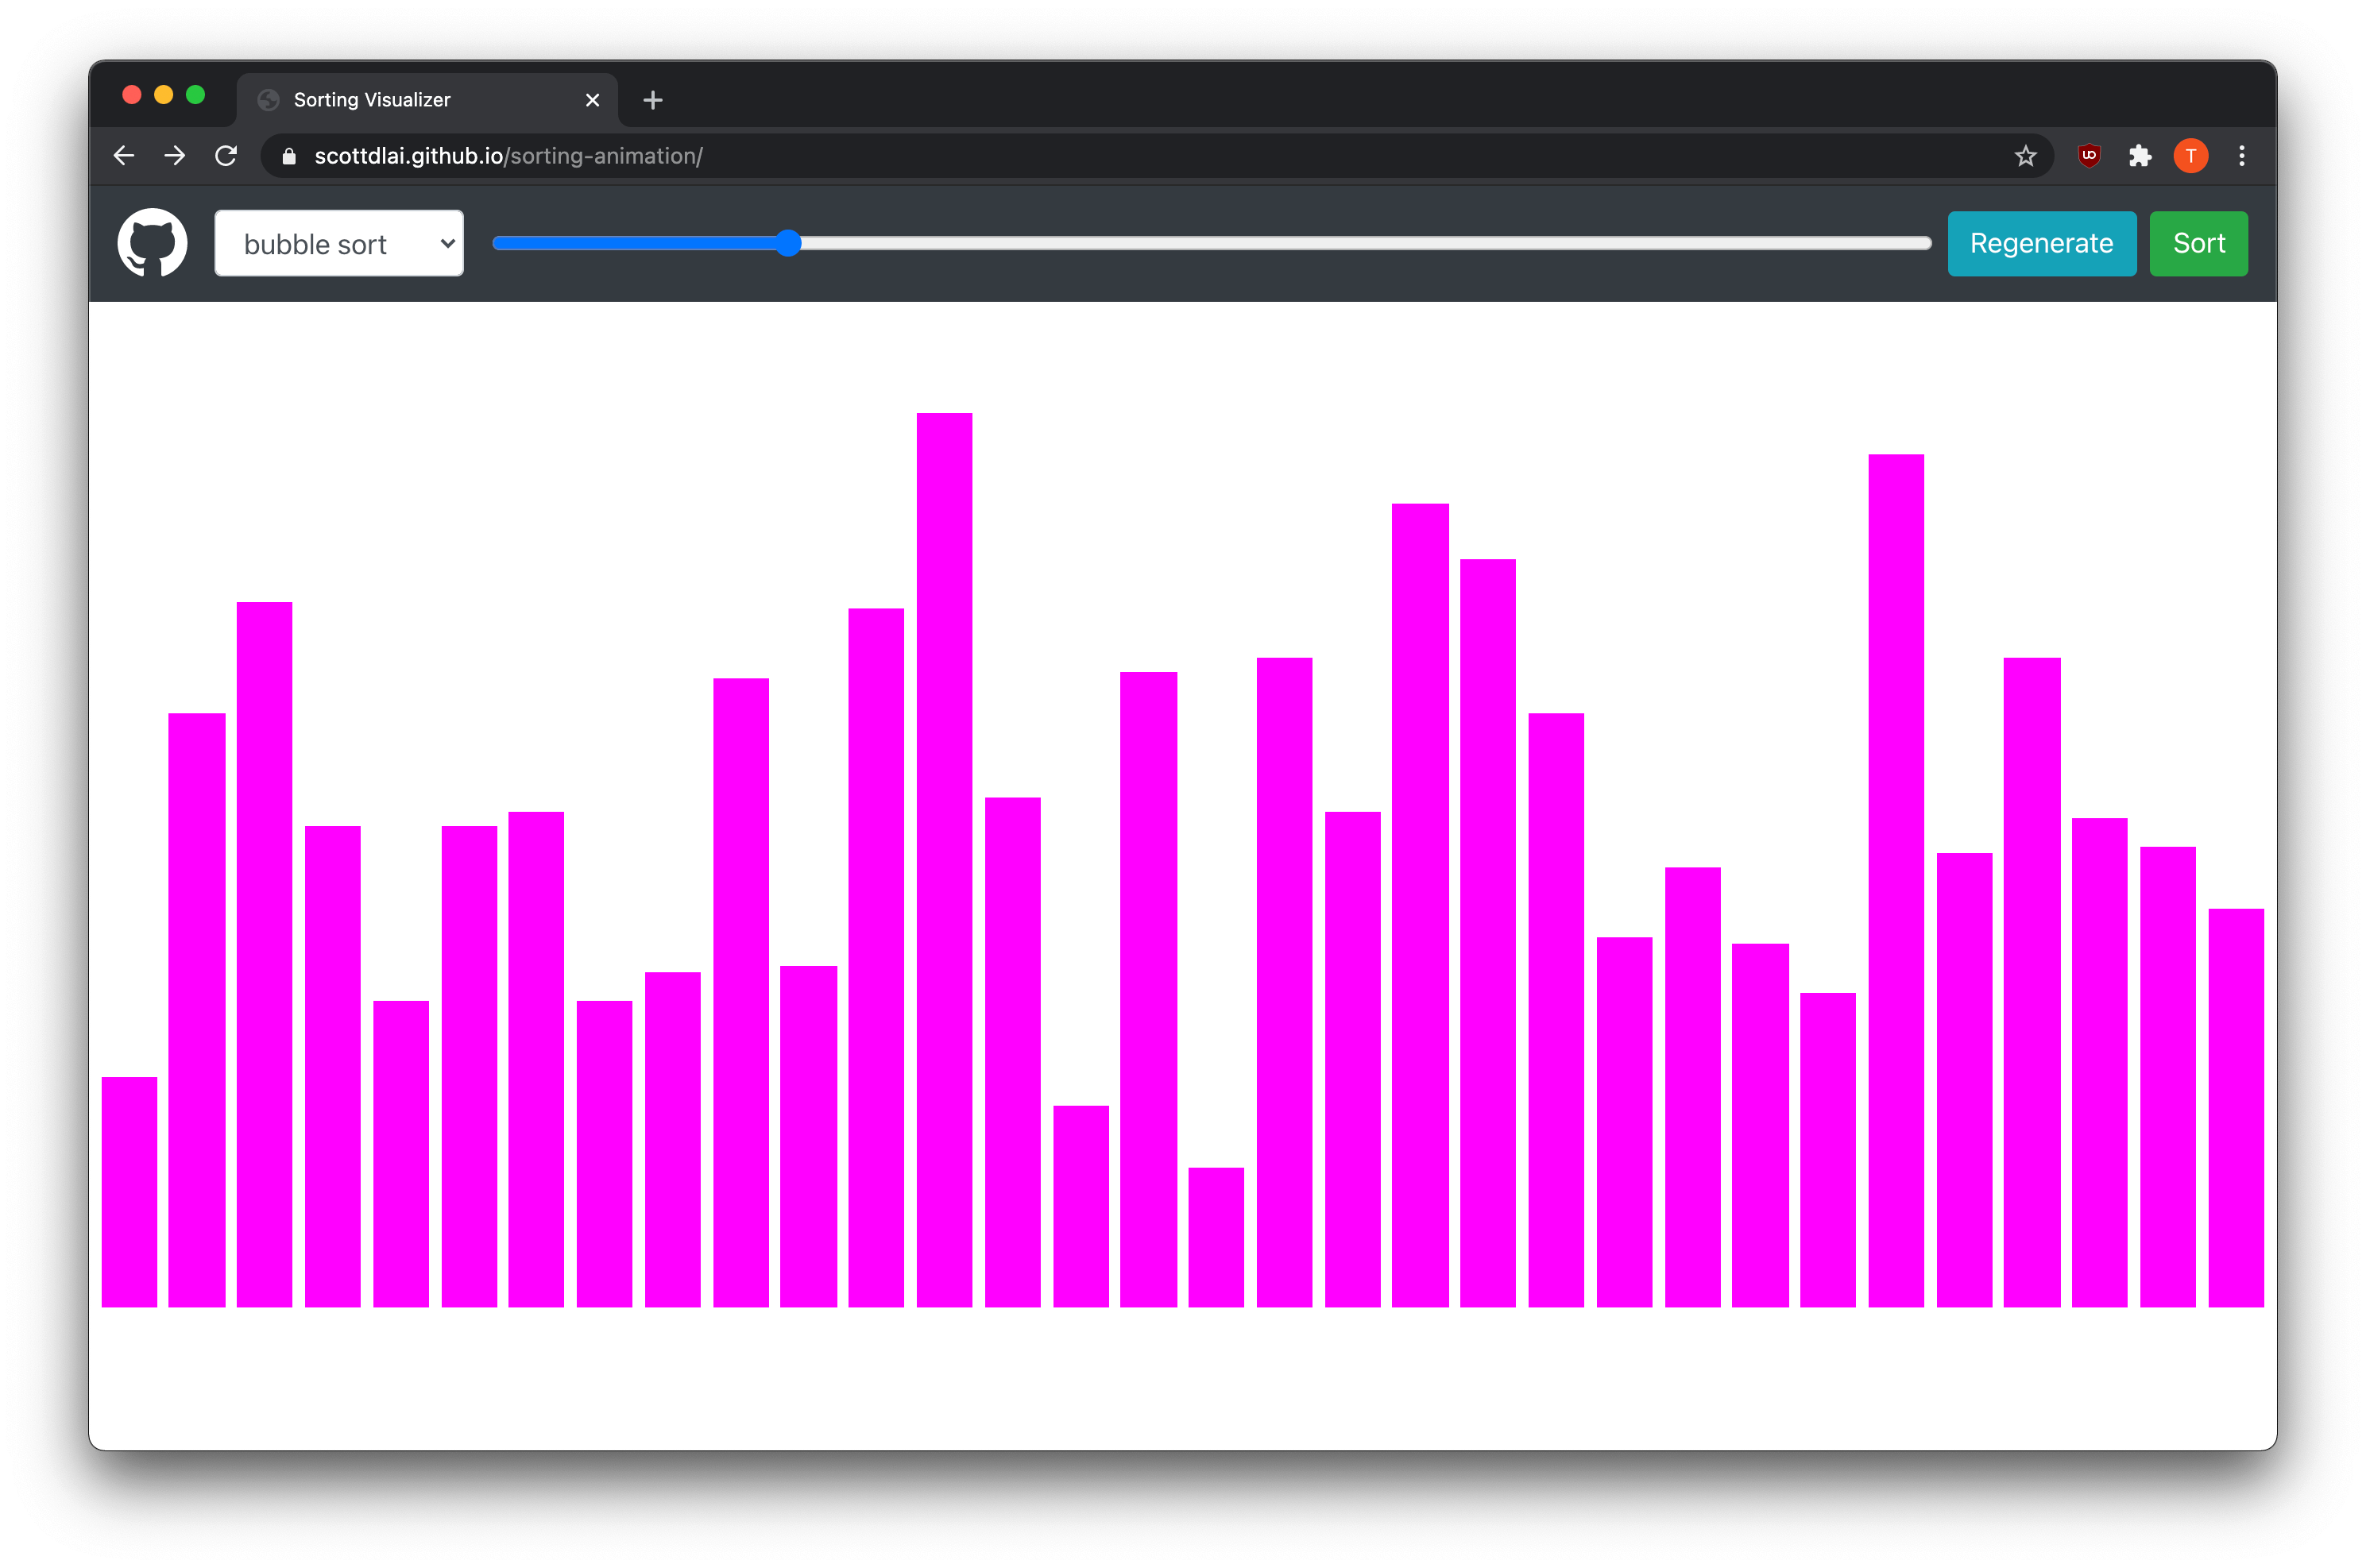Open the GitHub repository logo link
The image size is (2366, 1568).
coord(152,243)
